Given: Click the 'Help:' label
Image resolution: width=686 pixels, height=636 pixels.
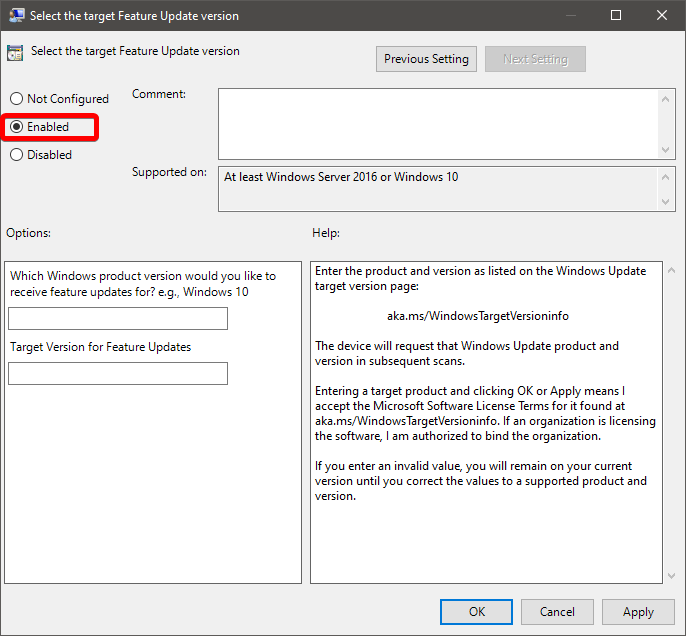Looking at the screenshot, I should click(326, 233).
